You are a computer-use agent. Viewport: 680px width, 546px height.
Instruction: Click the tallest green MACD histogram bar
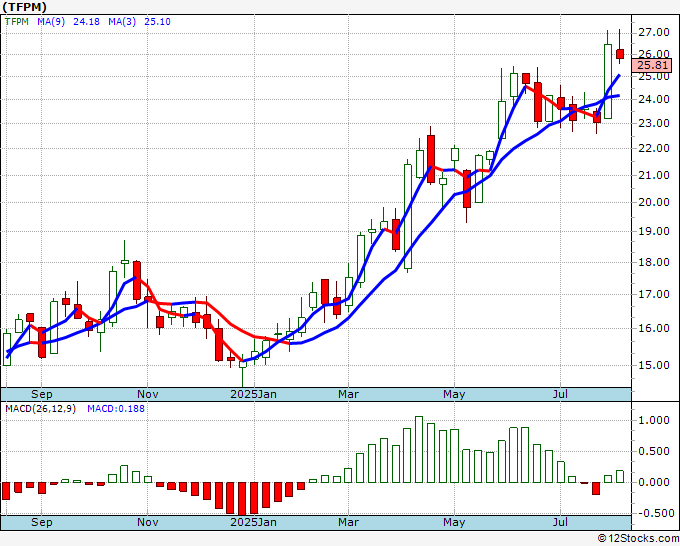(x=418, y=450)
